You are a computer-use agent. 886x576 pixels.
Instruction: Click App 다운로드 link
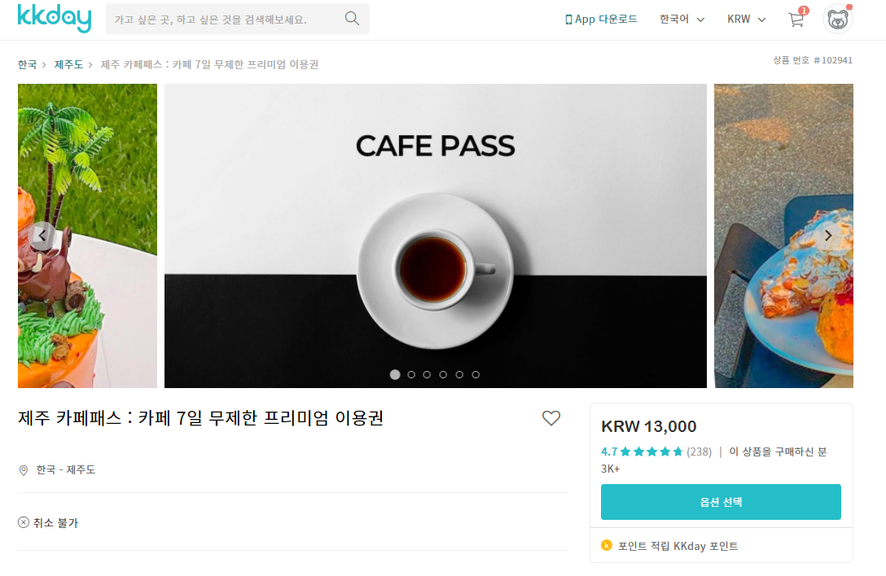tap(601, 19)
